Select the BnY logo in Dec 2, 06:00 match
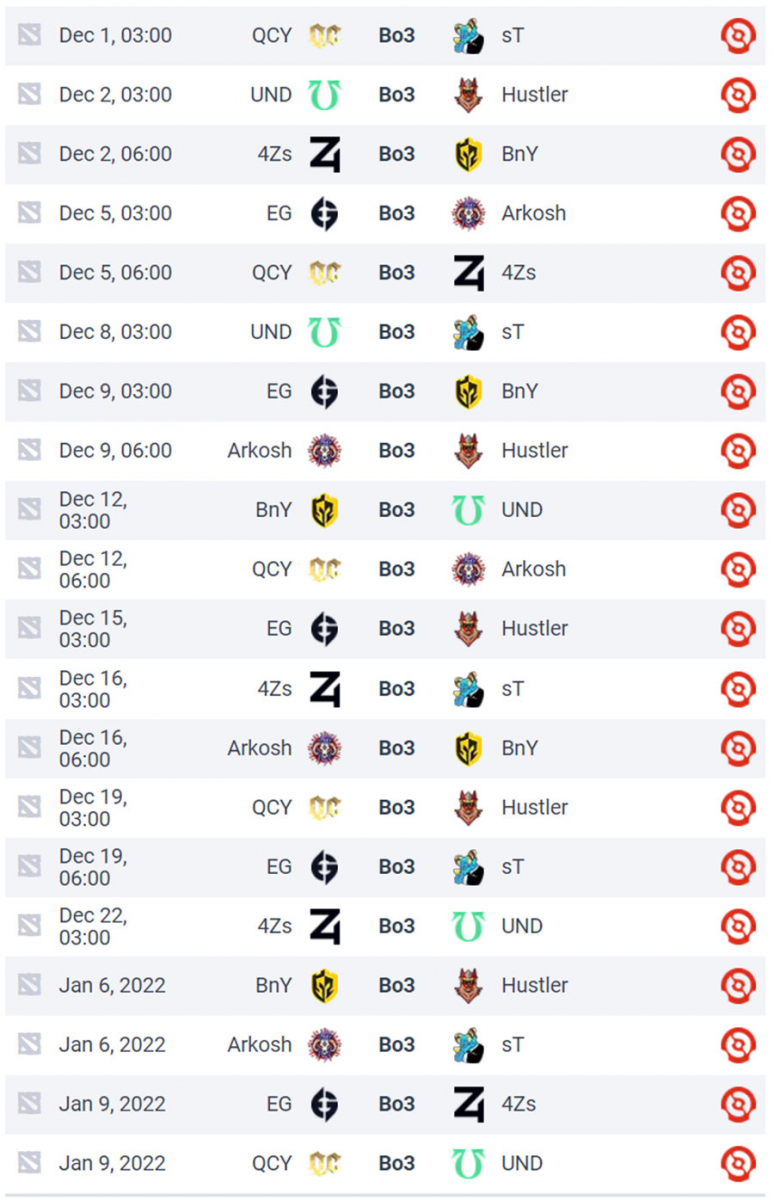This screenshot has width=774, height=1200. [468, 154]
